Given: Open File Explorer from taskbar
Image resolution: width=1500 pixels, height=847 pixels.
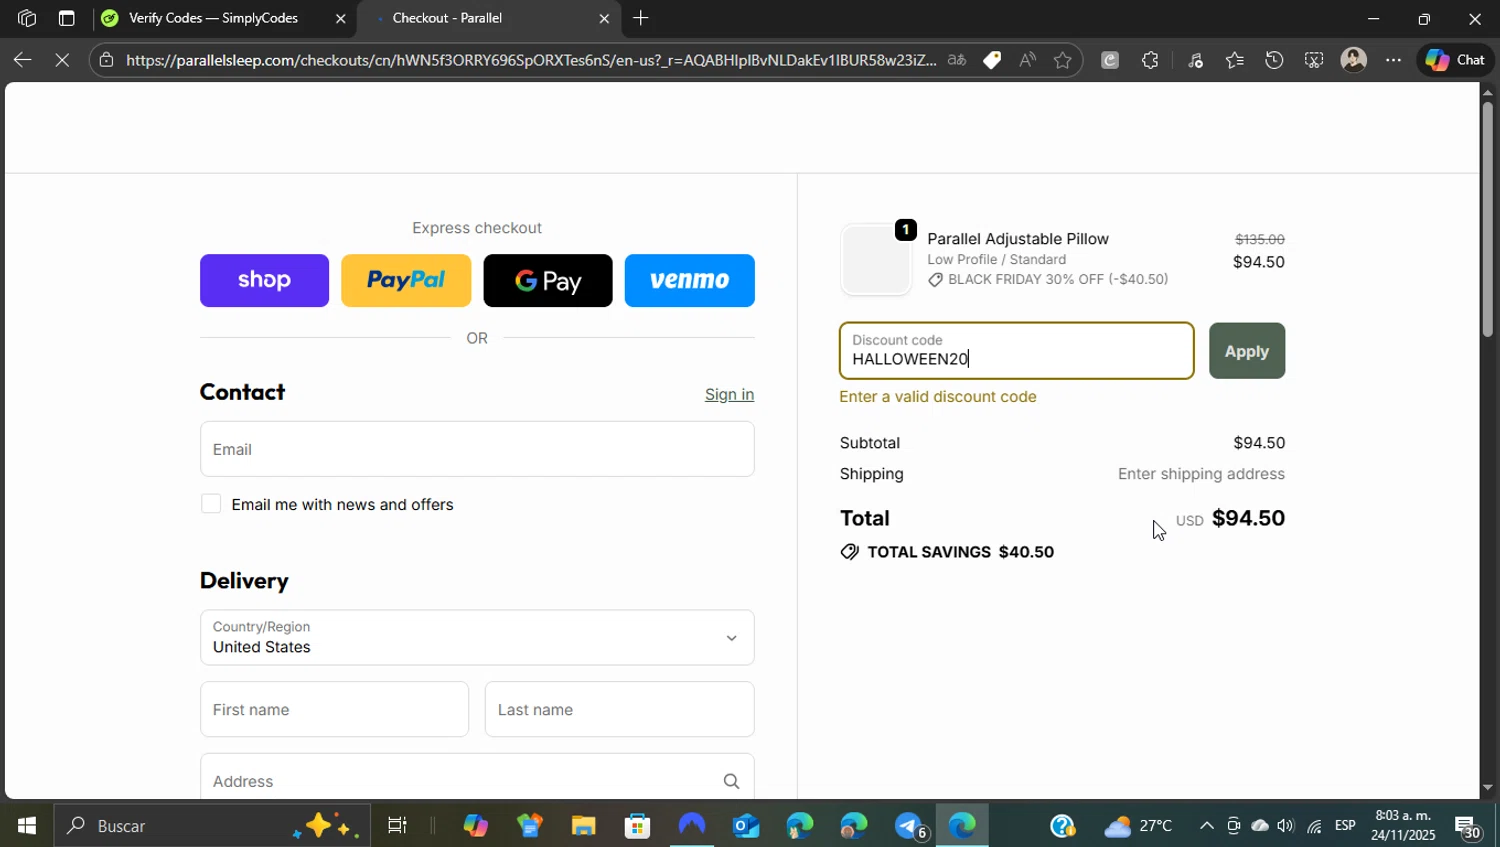Looking at the screenshot, I should (x=583, y=826).
